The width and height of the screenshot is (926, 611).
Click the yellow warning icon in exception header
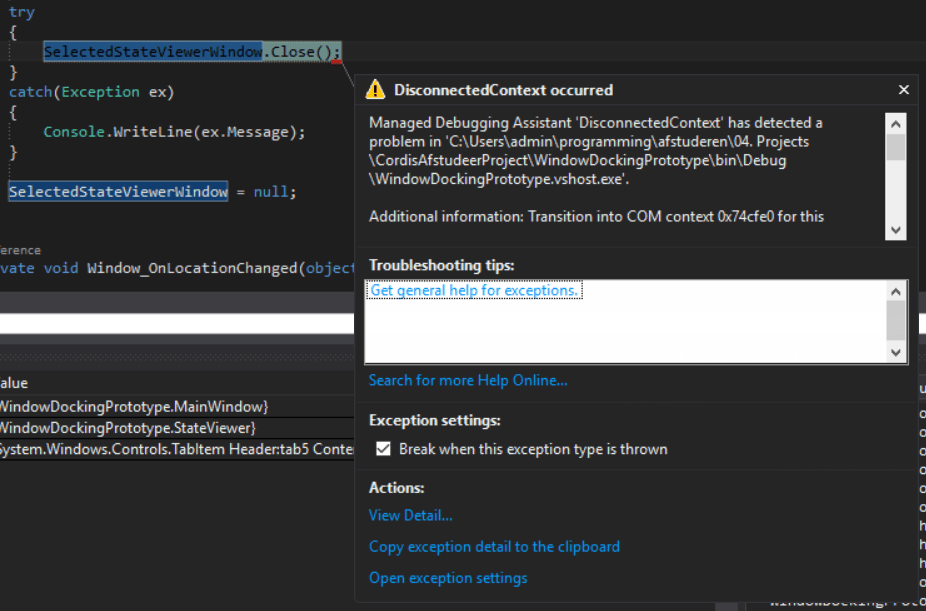click(x=375, y=90)
